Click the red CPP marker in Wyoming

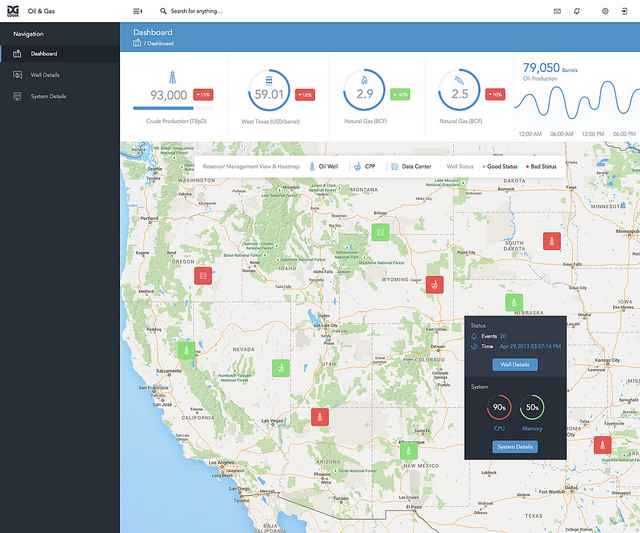click(x=435, y=284)
